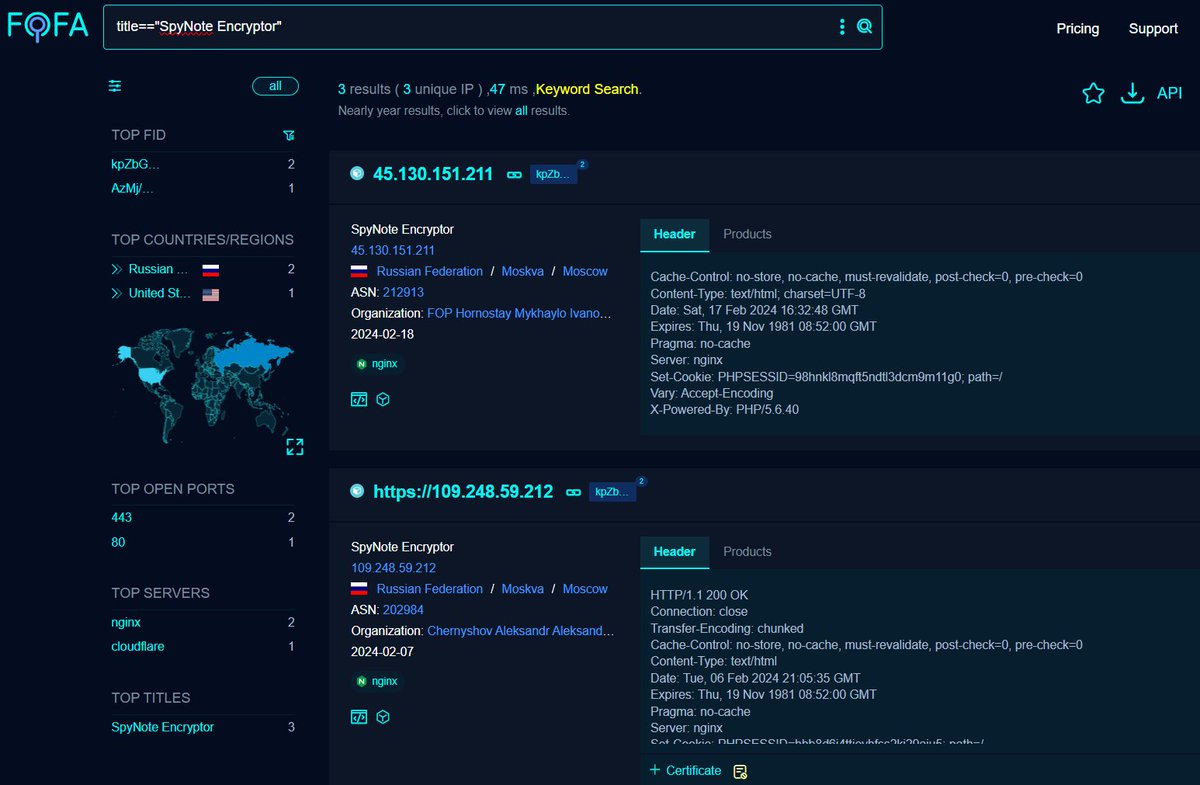Open the Pricing page
This screenshot has height=785, width=1200.
click(x=1077, y=28)
